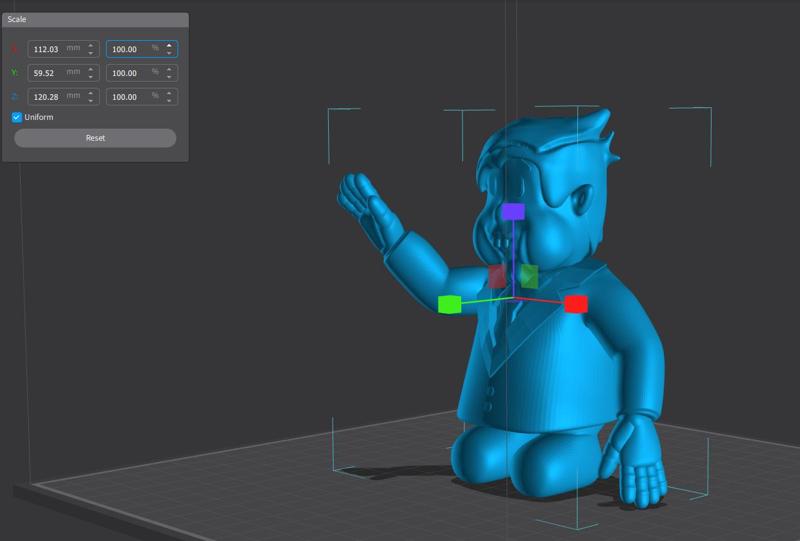Grab the blue Z-axis scale handle
The height and width of the screenshot is (541, 800).
(x=513, y=211)
